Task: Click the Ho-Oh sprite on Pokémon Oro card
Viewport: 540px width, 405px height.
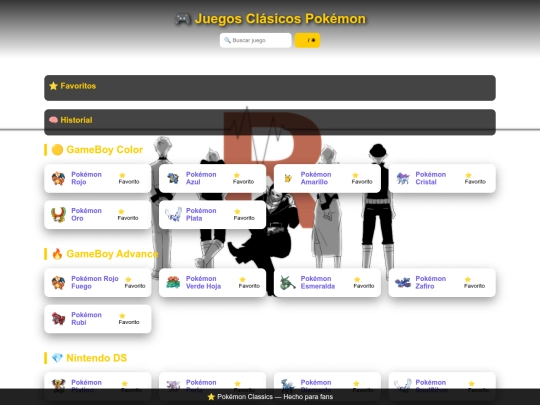Action: tap(58, 215)
